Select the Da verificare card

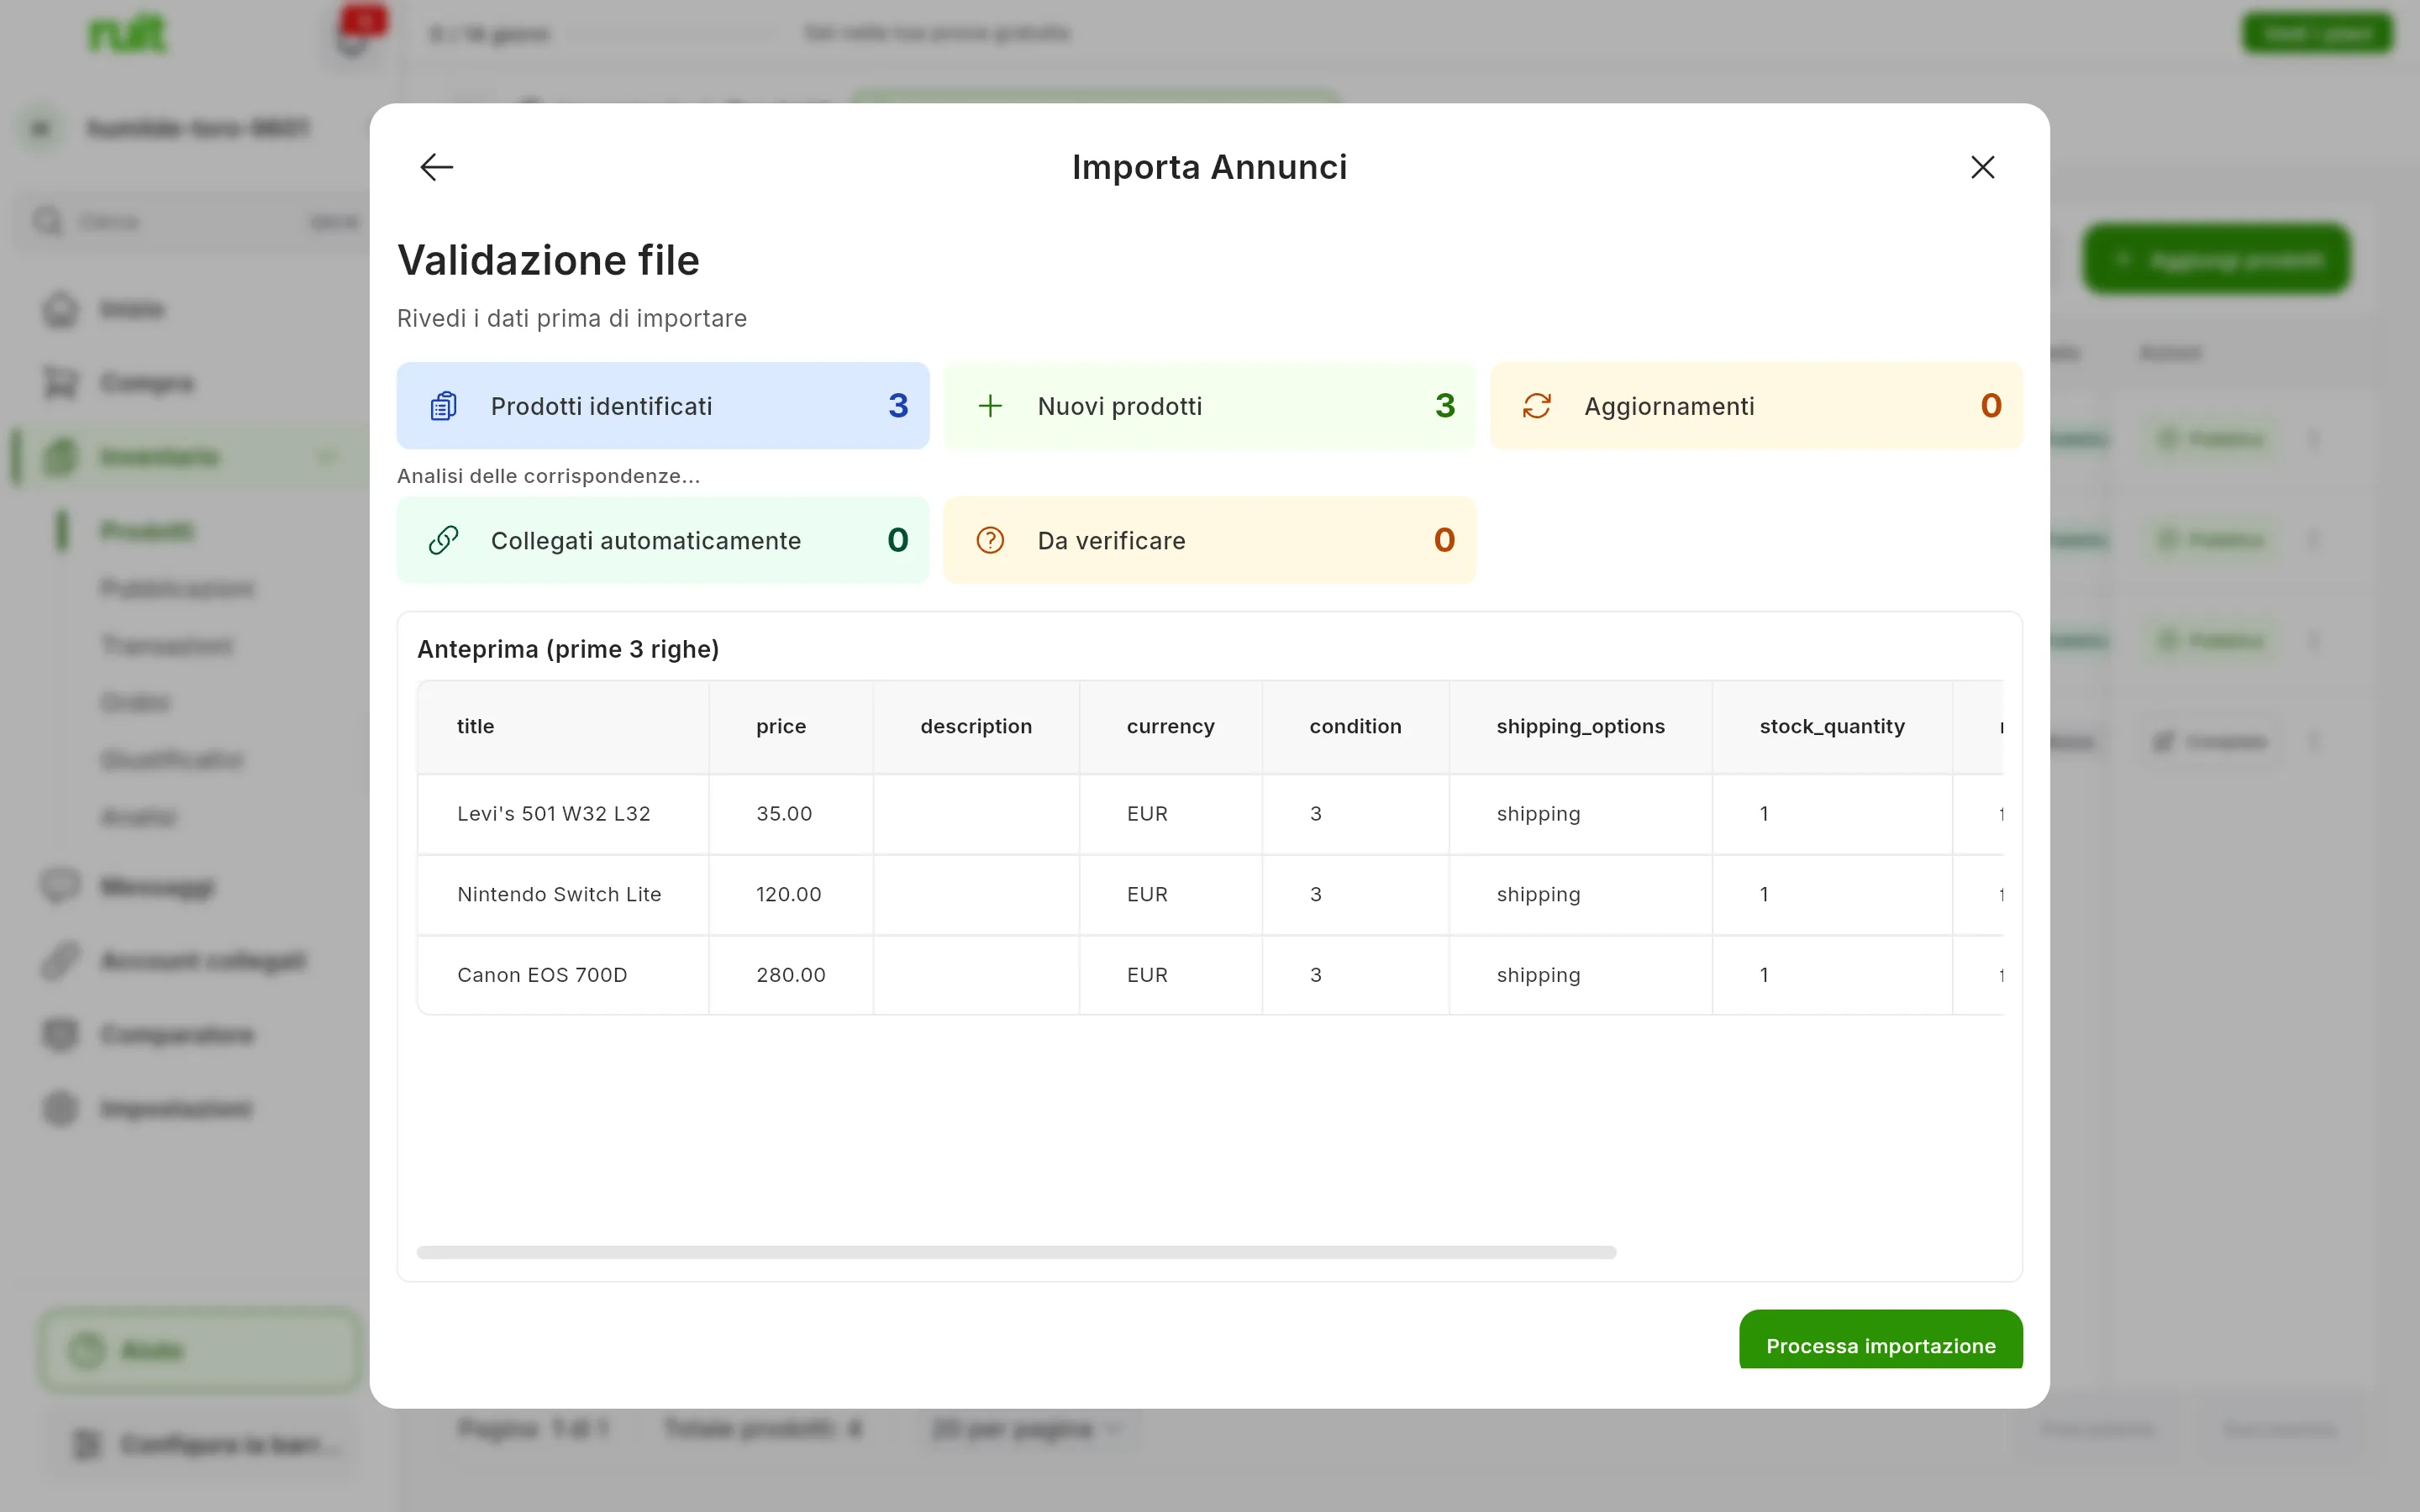(1209, 540)
